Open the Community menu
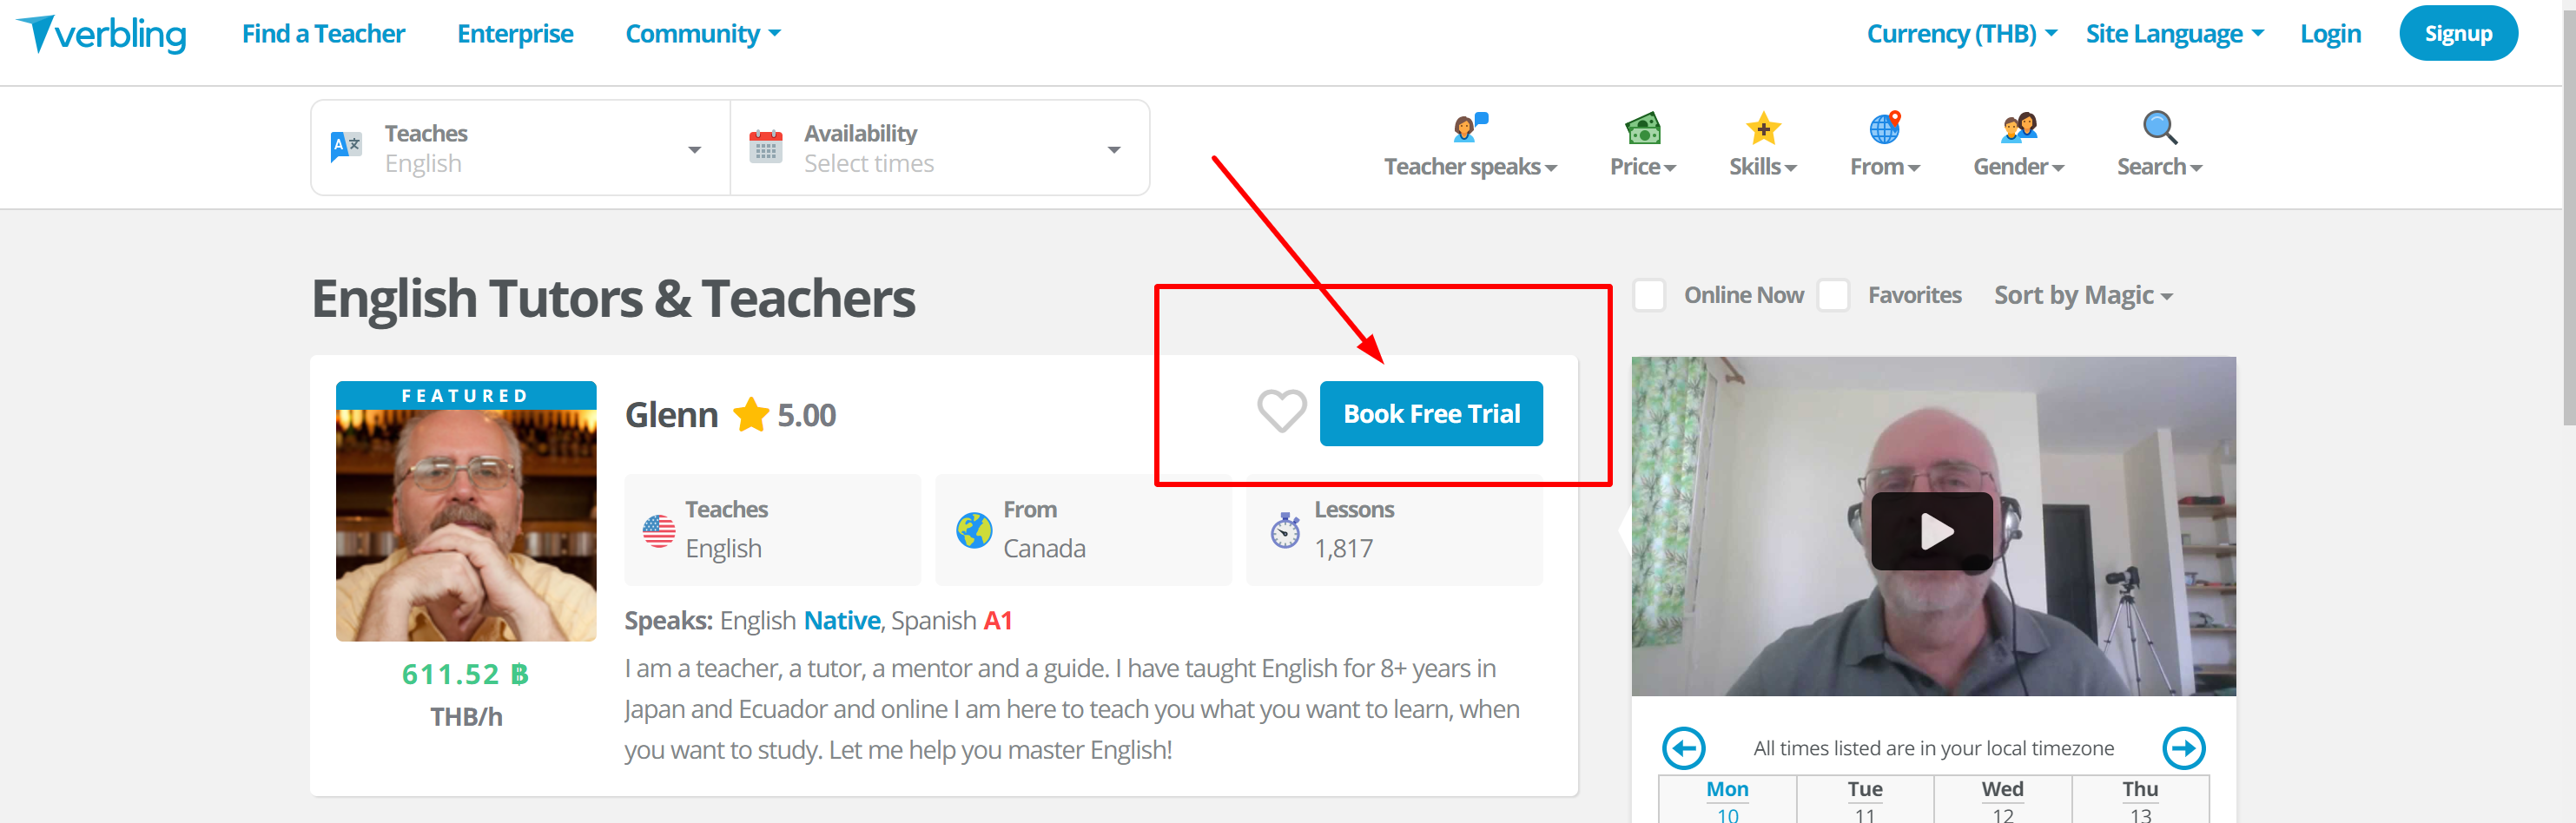 click(x=702, y=34)
